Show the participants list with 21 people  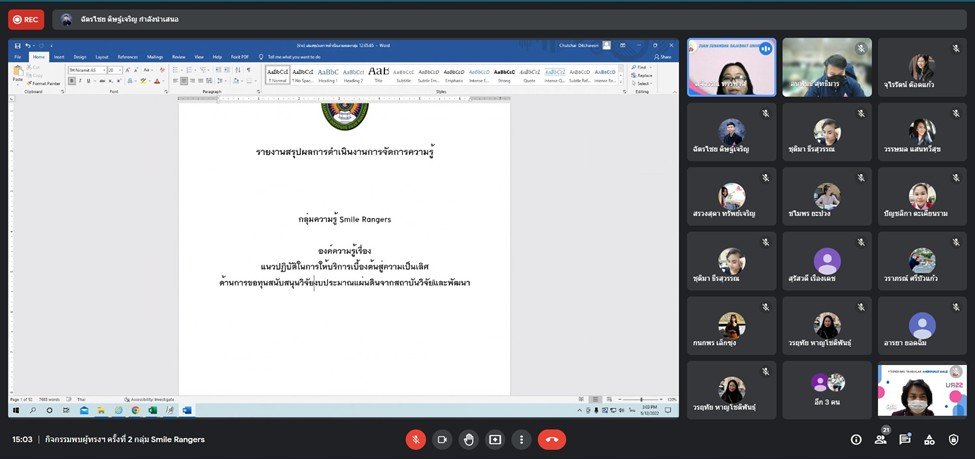point(881,439)
